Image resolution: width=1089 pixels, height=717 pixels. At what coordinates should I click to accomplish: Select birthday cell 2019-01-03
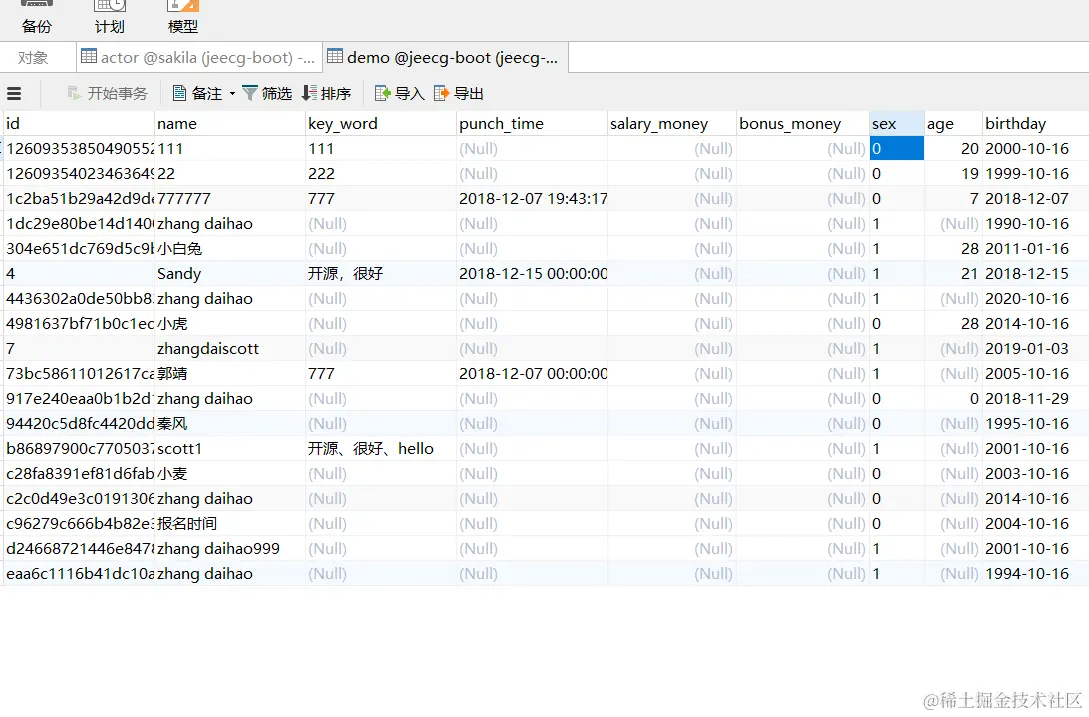click(1036, 349)
